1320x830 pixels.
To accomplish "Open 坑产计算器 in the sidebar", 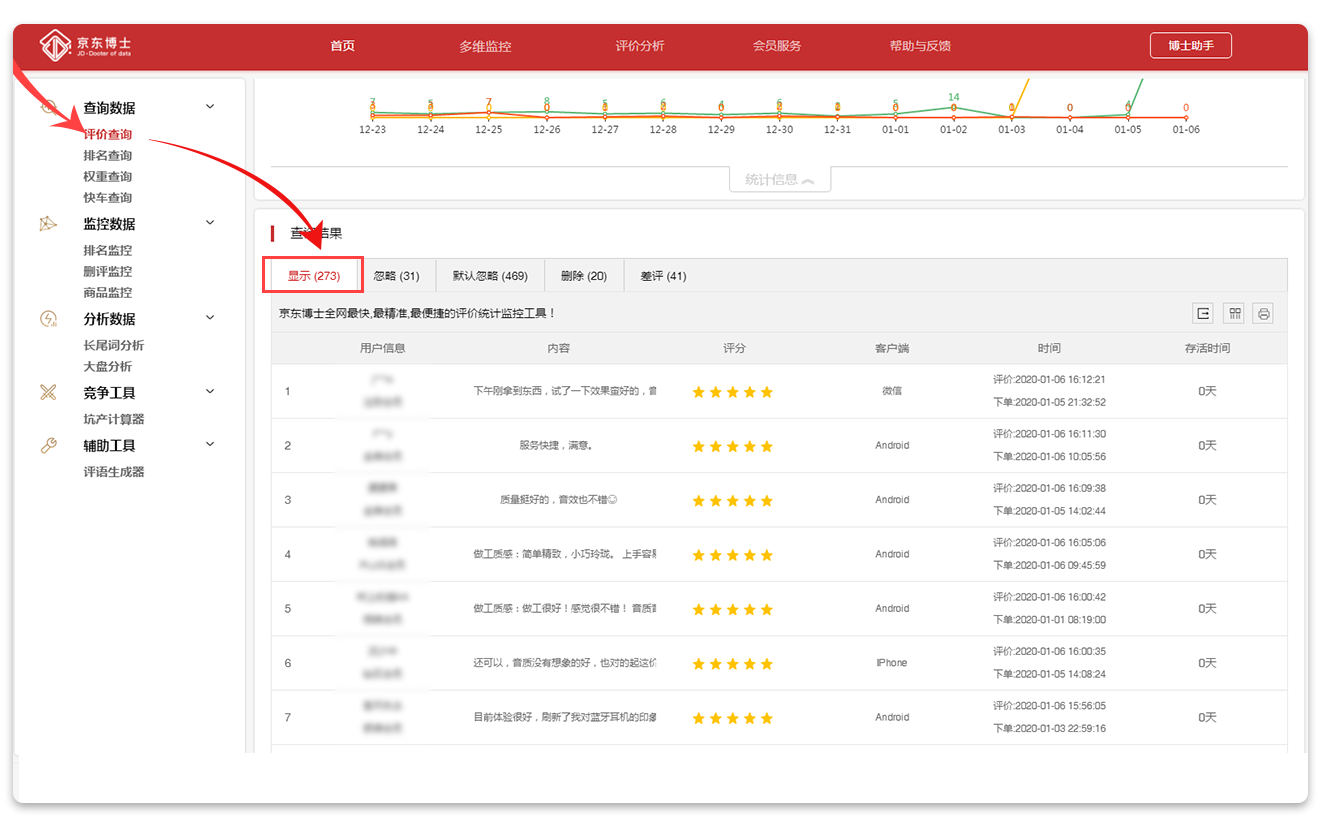I will click(x=114, y=420).
